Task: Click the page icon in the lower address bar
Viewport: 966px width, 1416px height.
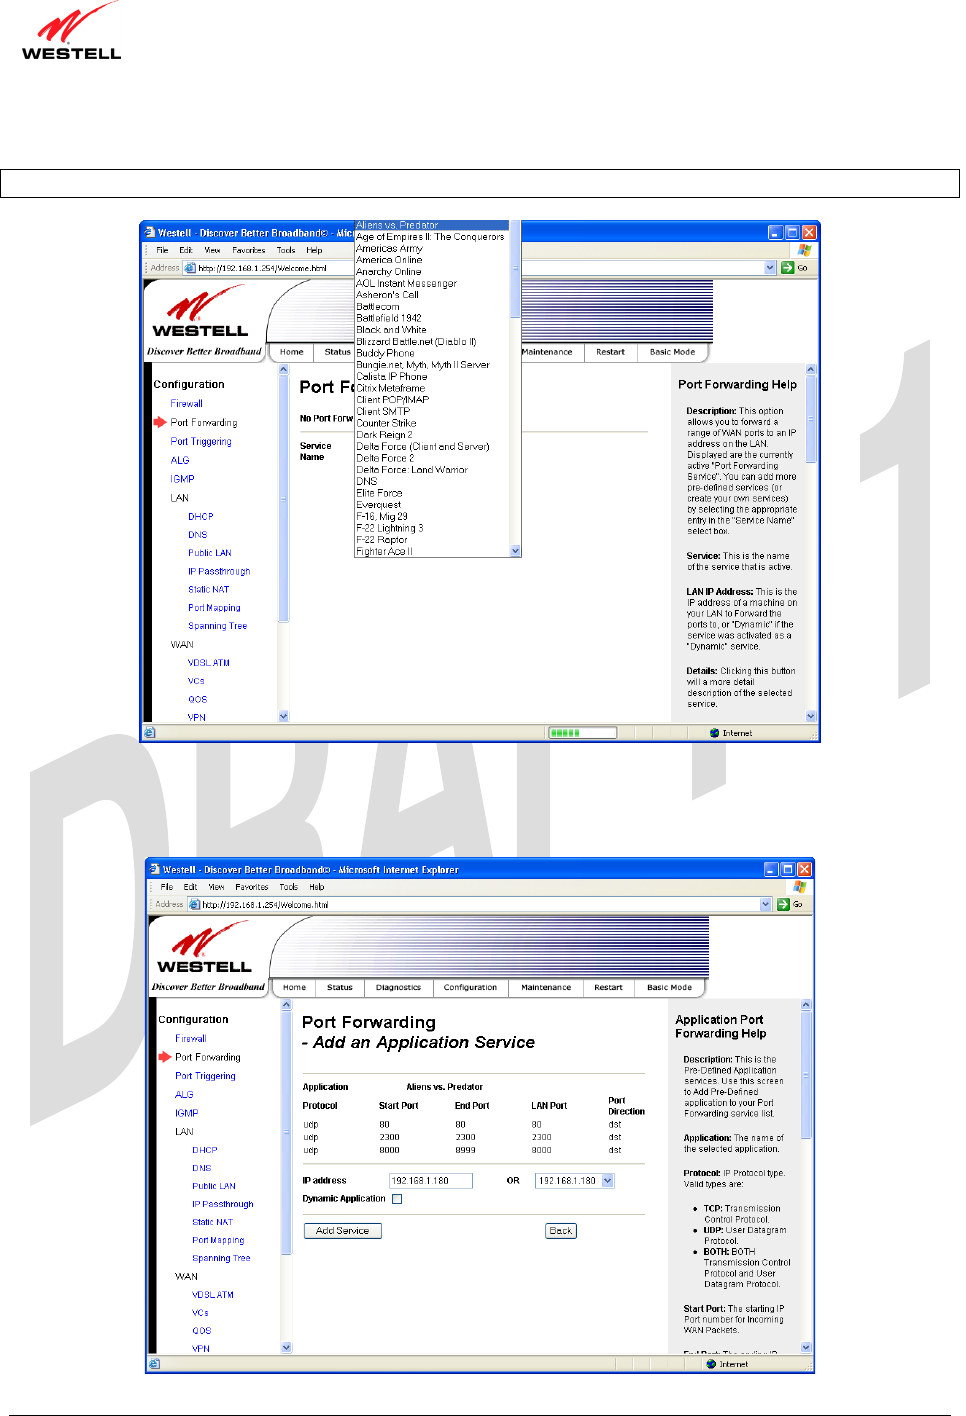Action: (x=194, y=904)
